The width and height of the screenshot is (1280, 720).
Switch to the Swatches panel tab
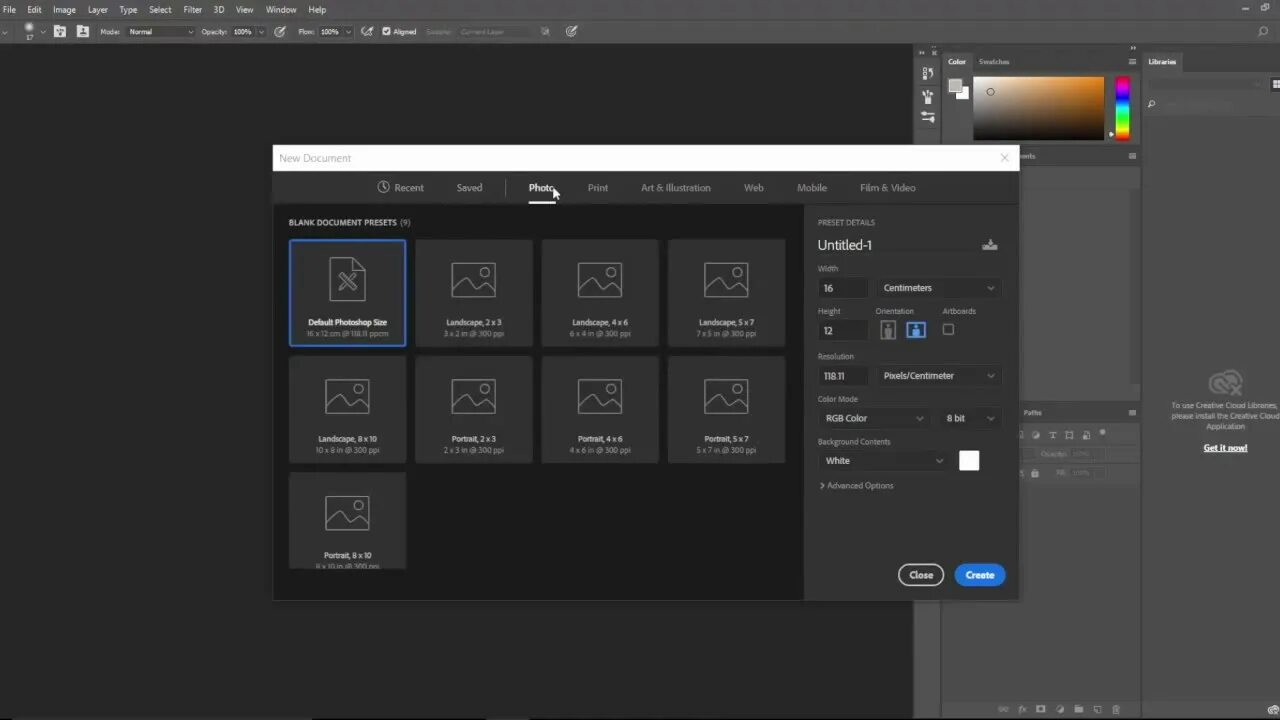[x=994, y=62]
